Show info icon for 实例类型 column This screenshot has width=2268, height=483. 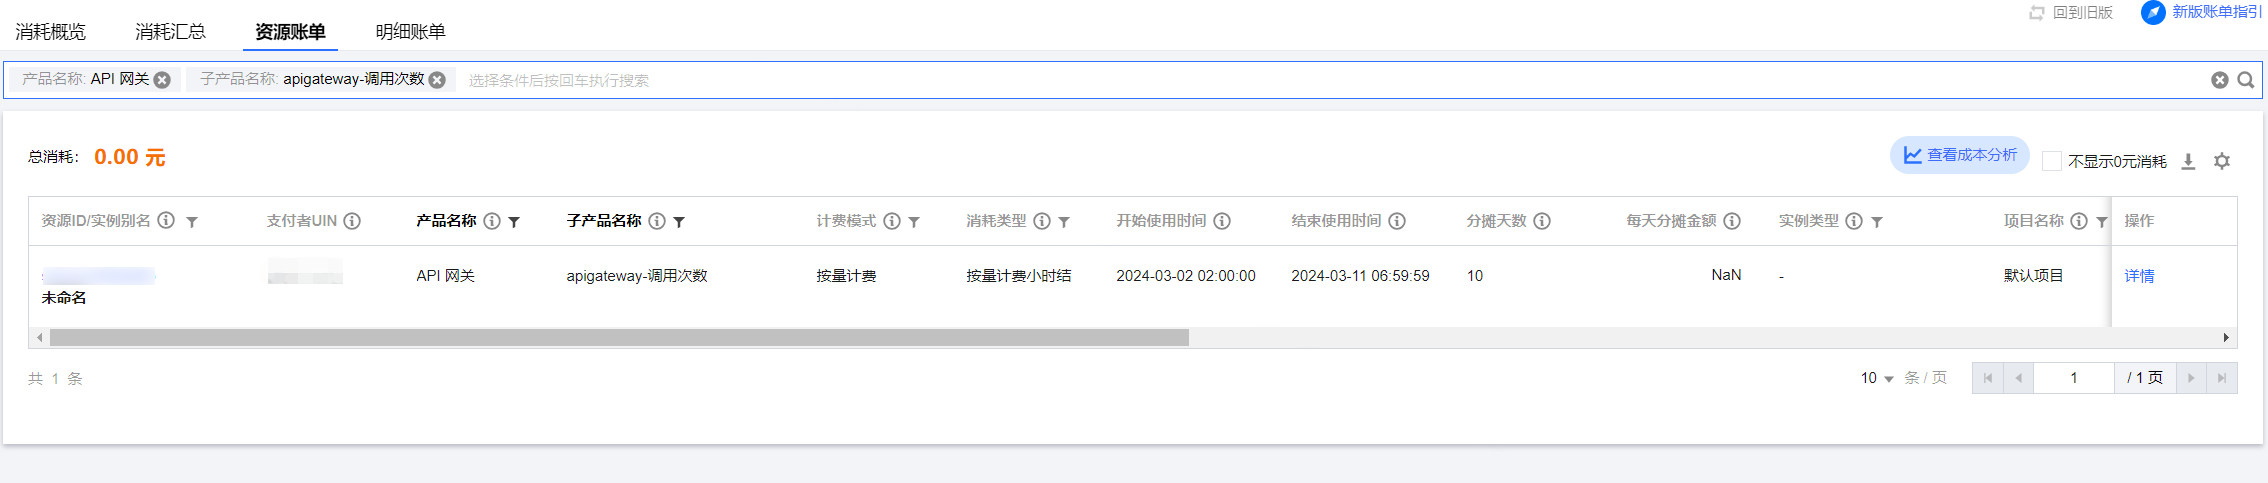coord(1854,221)
